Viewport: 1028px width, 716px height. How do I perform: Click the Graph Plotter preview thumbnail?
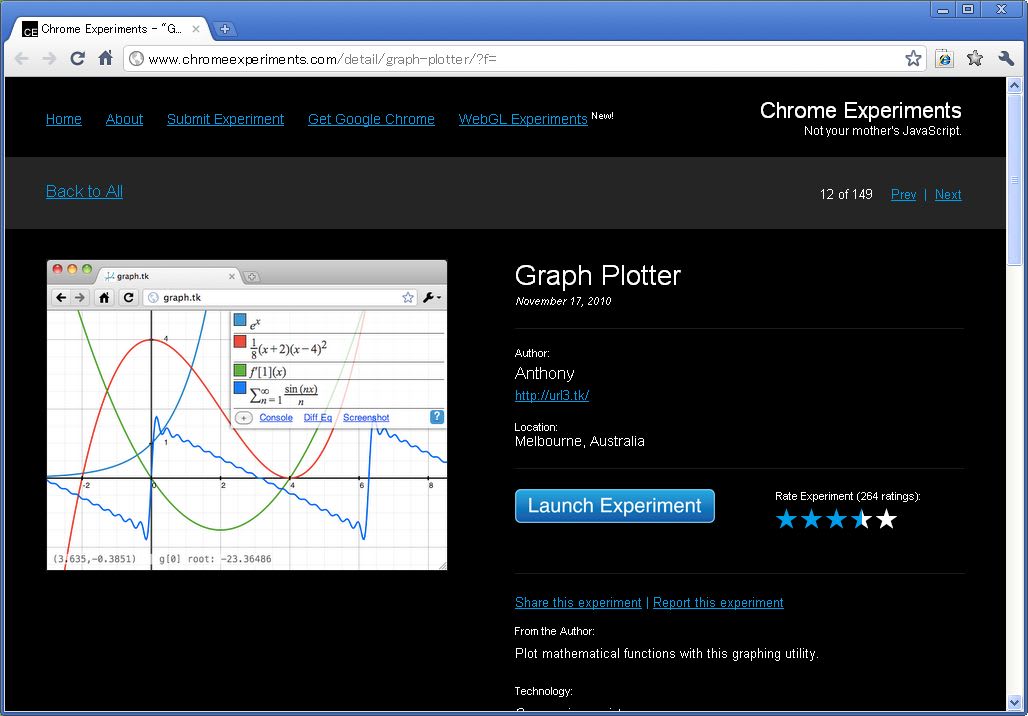coord(247,415)
